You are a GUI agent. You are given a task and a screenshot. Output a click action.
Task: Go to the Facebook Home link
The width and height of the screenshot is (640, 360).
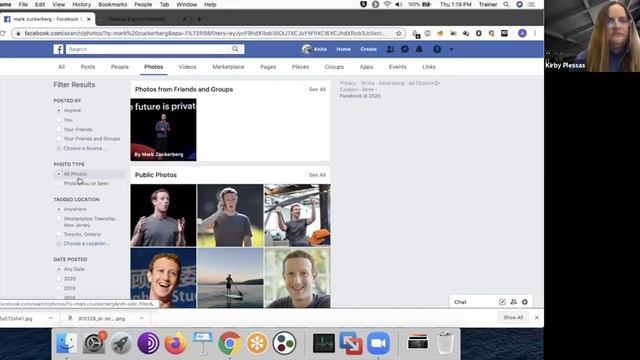(x=343, y=49)
